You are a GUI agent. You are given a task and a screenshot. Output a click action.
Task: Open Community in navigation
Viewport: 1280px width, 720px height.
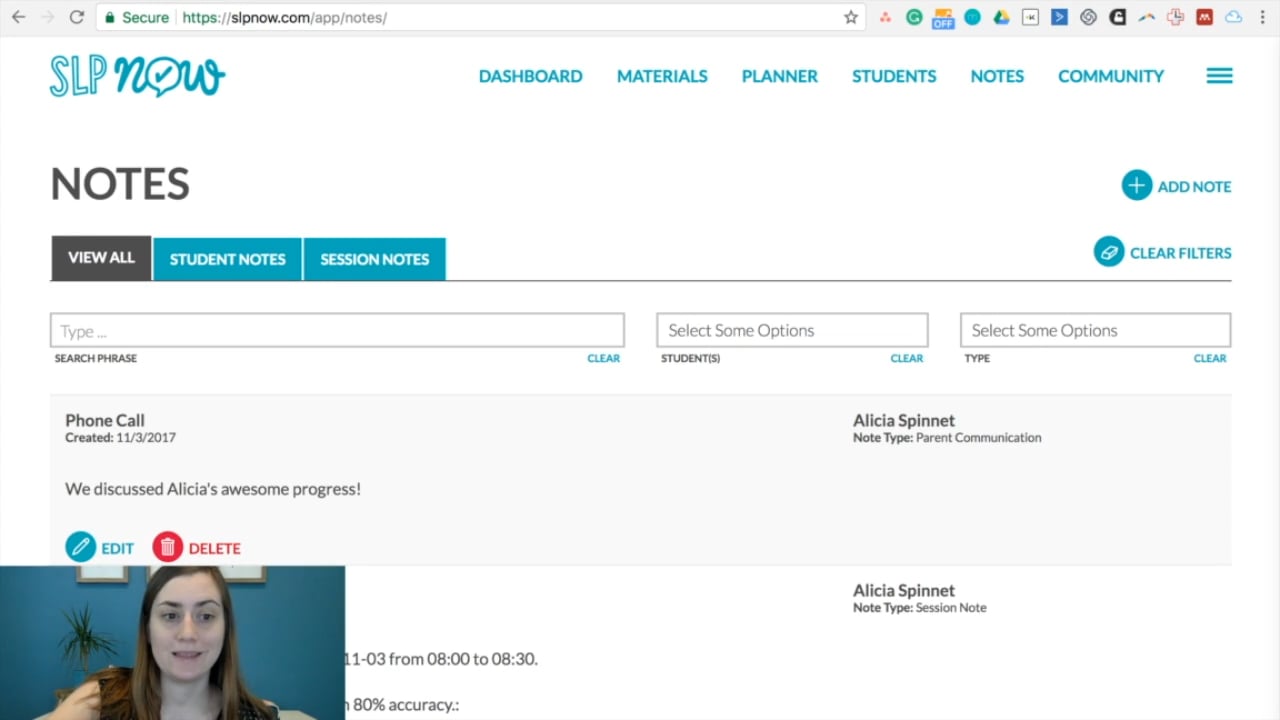[x=1111, y=76]
